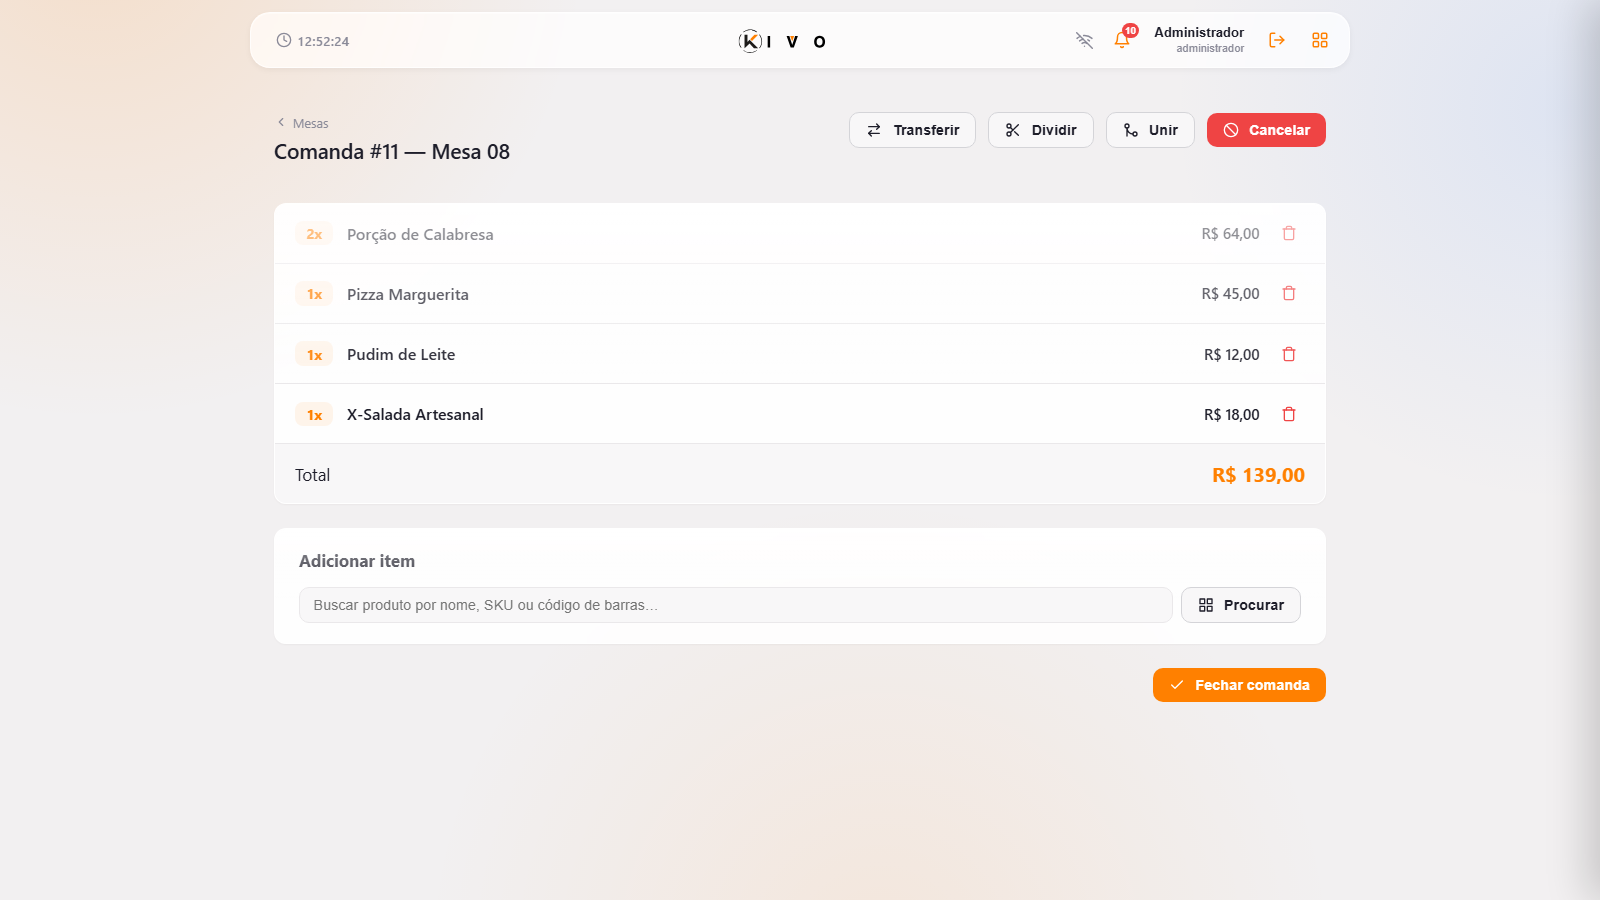Click Fechar comanda button

tap(1239, 685)
